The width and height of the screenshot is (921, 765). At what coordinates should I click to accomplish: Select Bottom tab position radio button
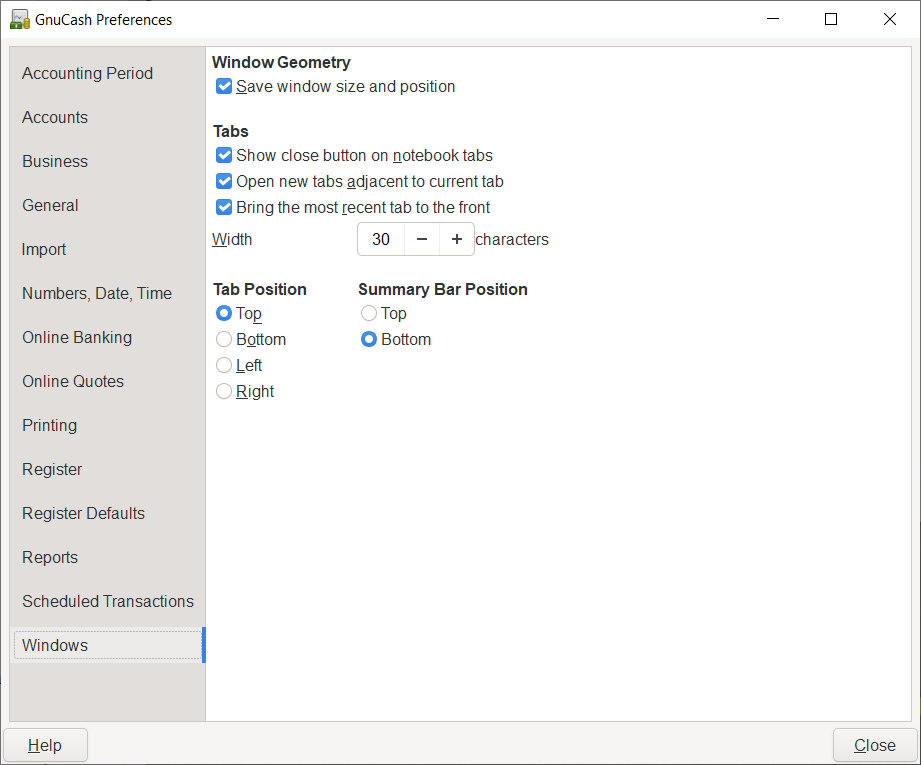pyautogui.click(x=224, y=340)
